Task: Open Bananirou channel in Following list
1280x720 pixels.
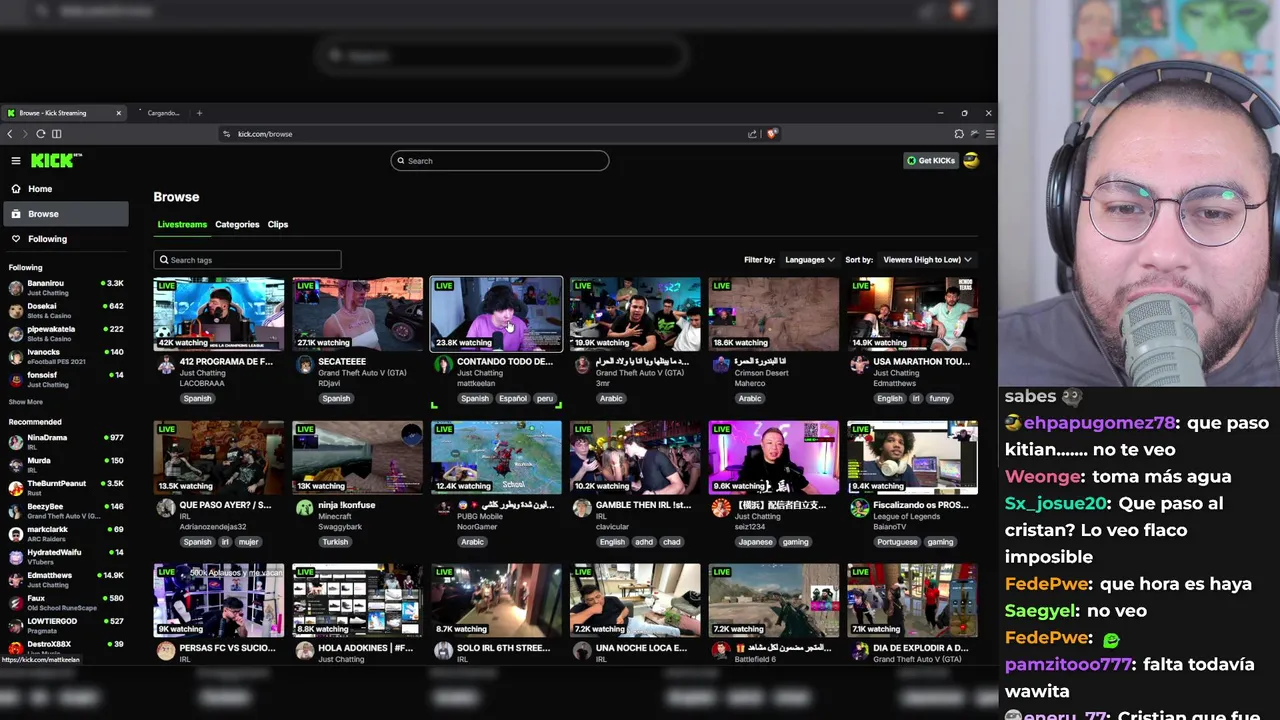Action: tap(66, 288)
